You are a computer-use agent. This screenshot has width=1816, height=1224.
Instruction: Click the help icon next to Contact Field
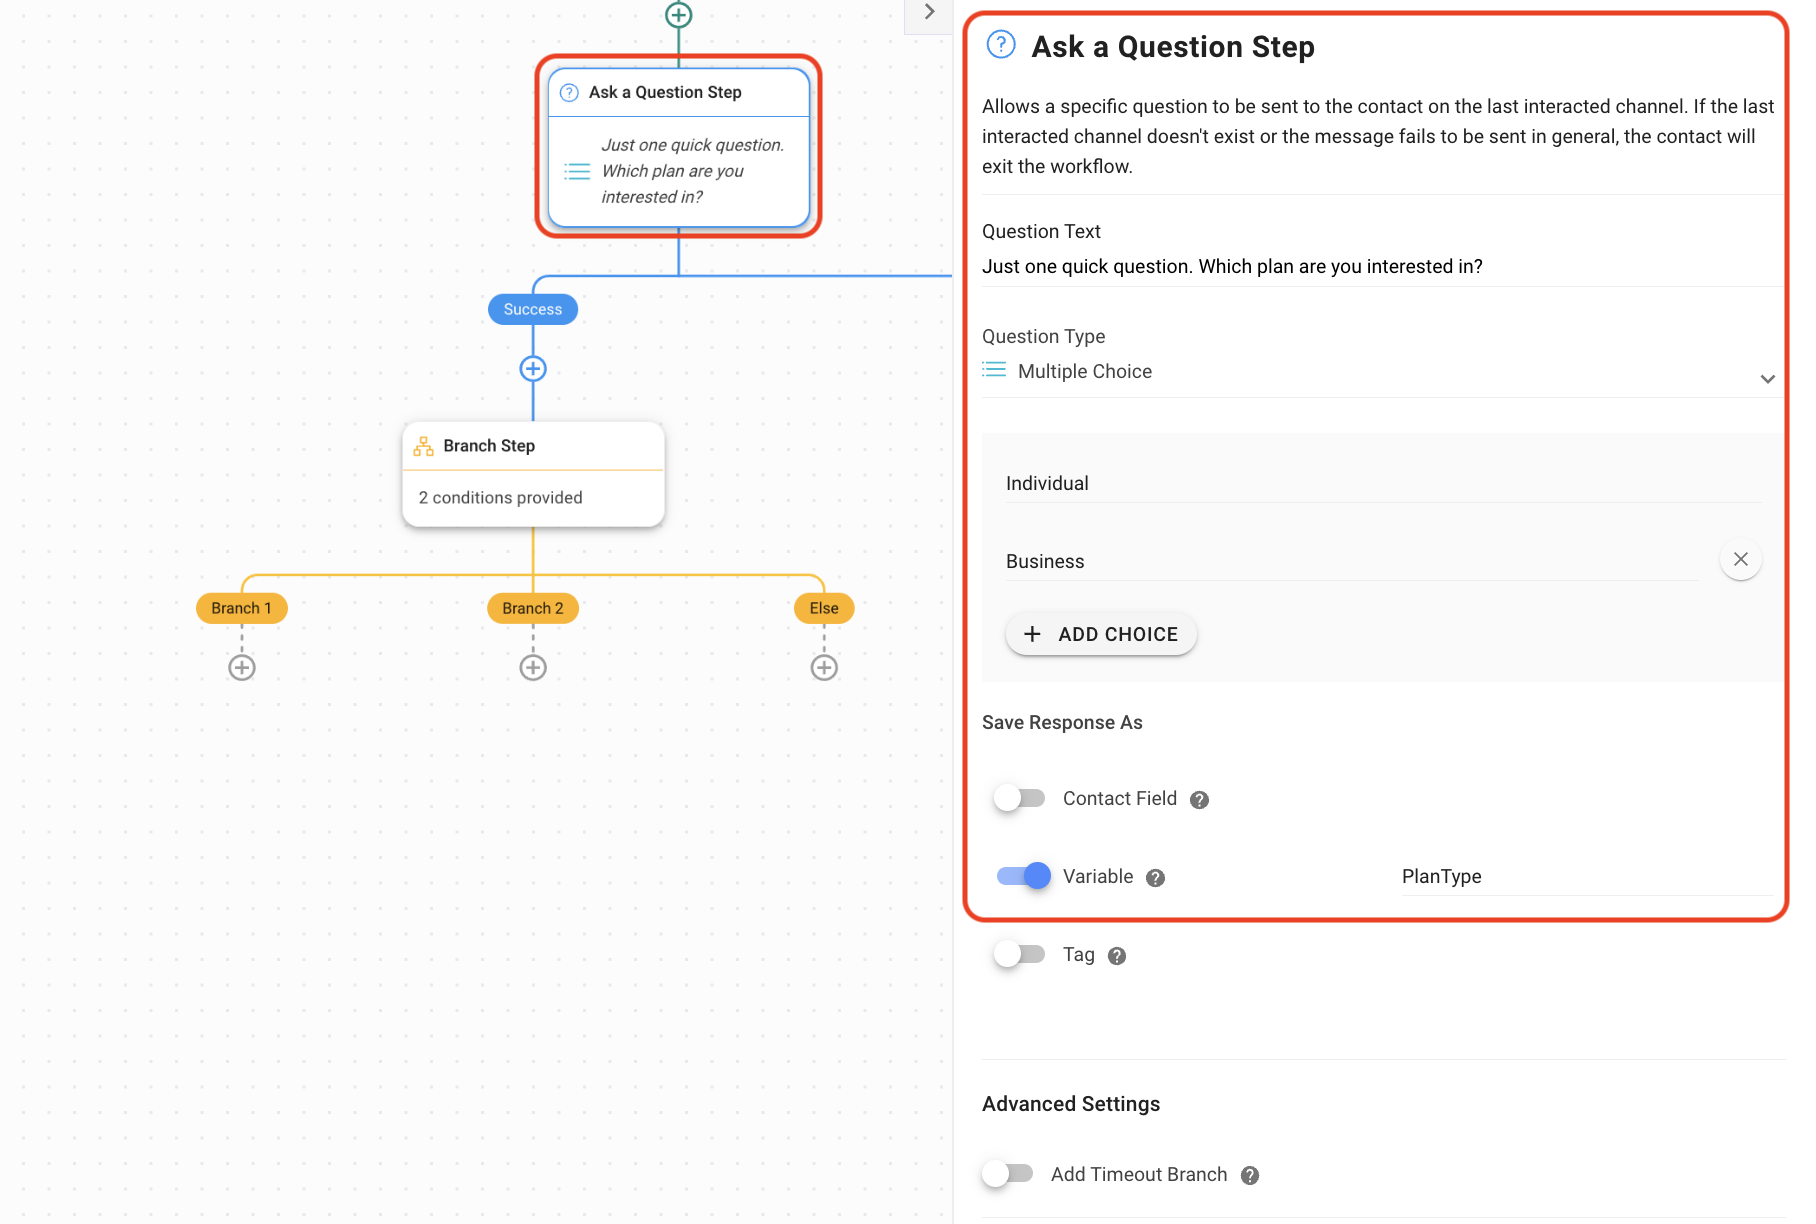click(1200, 800)
